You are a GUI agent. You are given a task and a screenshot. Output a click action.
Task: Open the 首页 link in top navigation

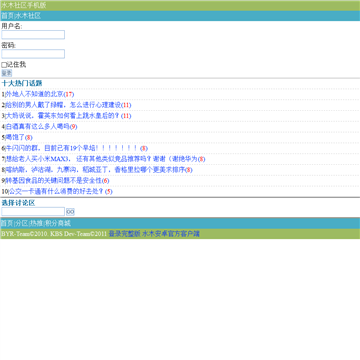(8, 16)
